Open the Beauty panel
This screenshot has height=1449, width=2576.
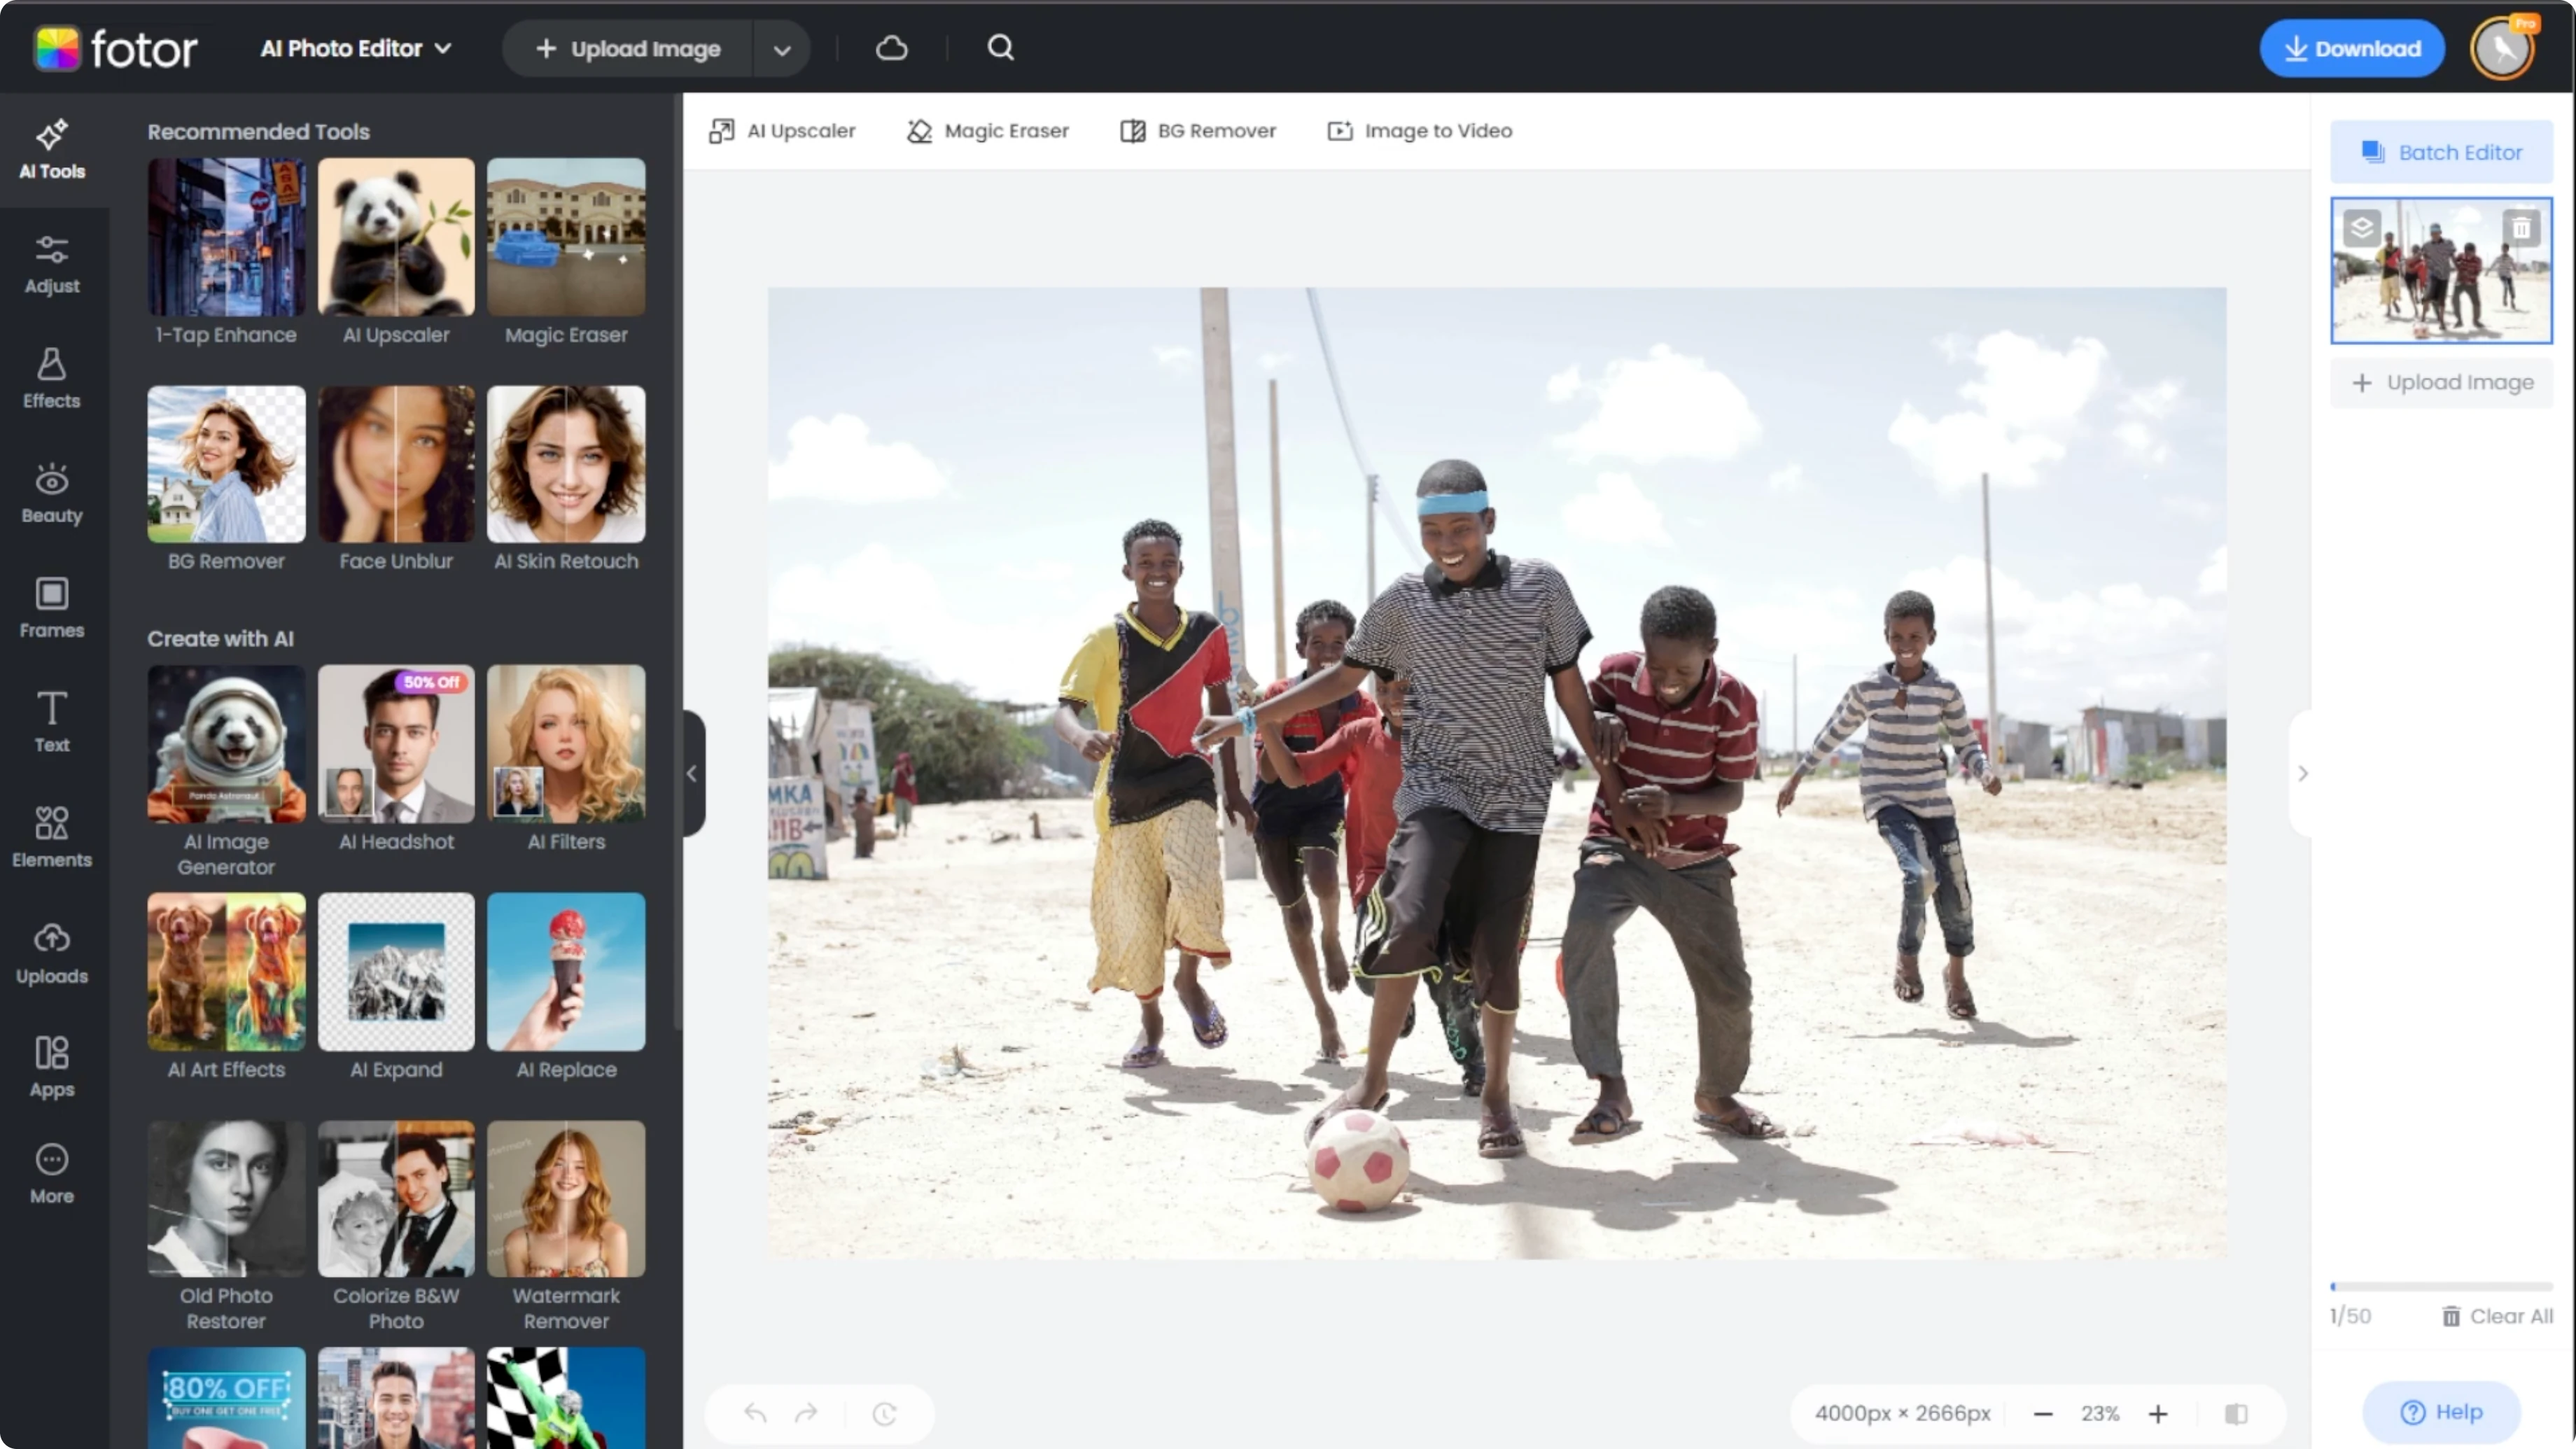tap(52, 495)
